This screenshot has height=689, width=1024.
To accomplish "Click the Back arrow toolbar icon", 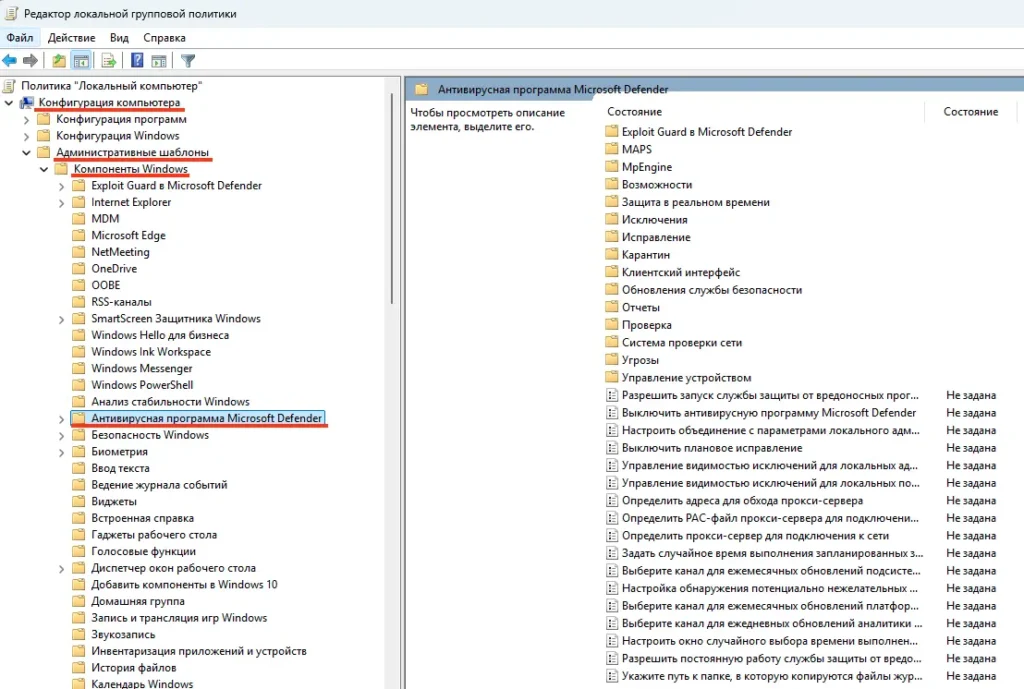I will (9, 61).
